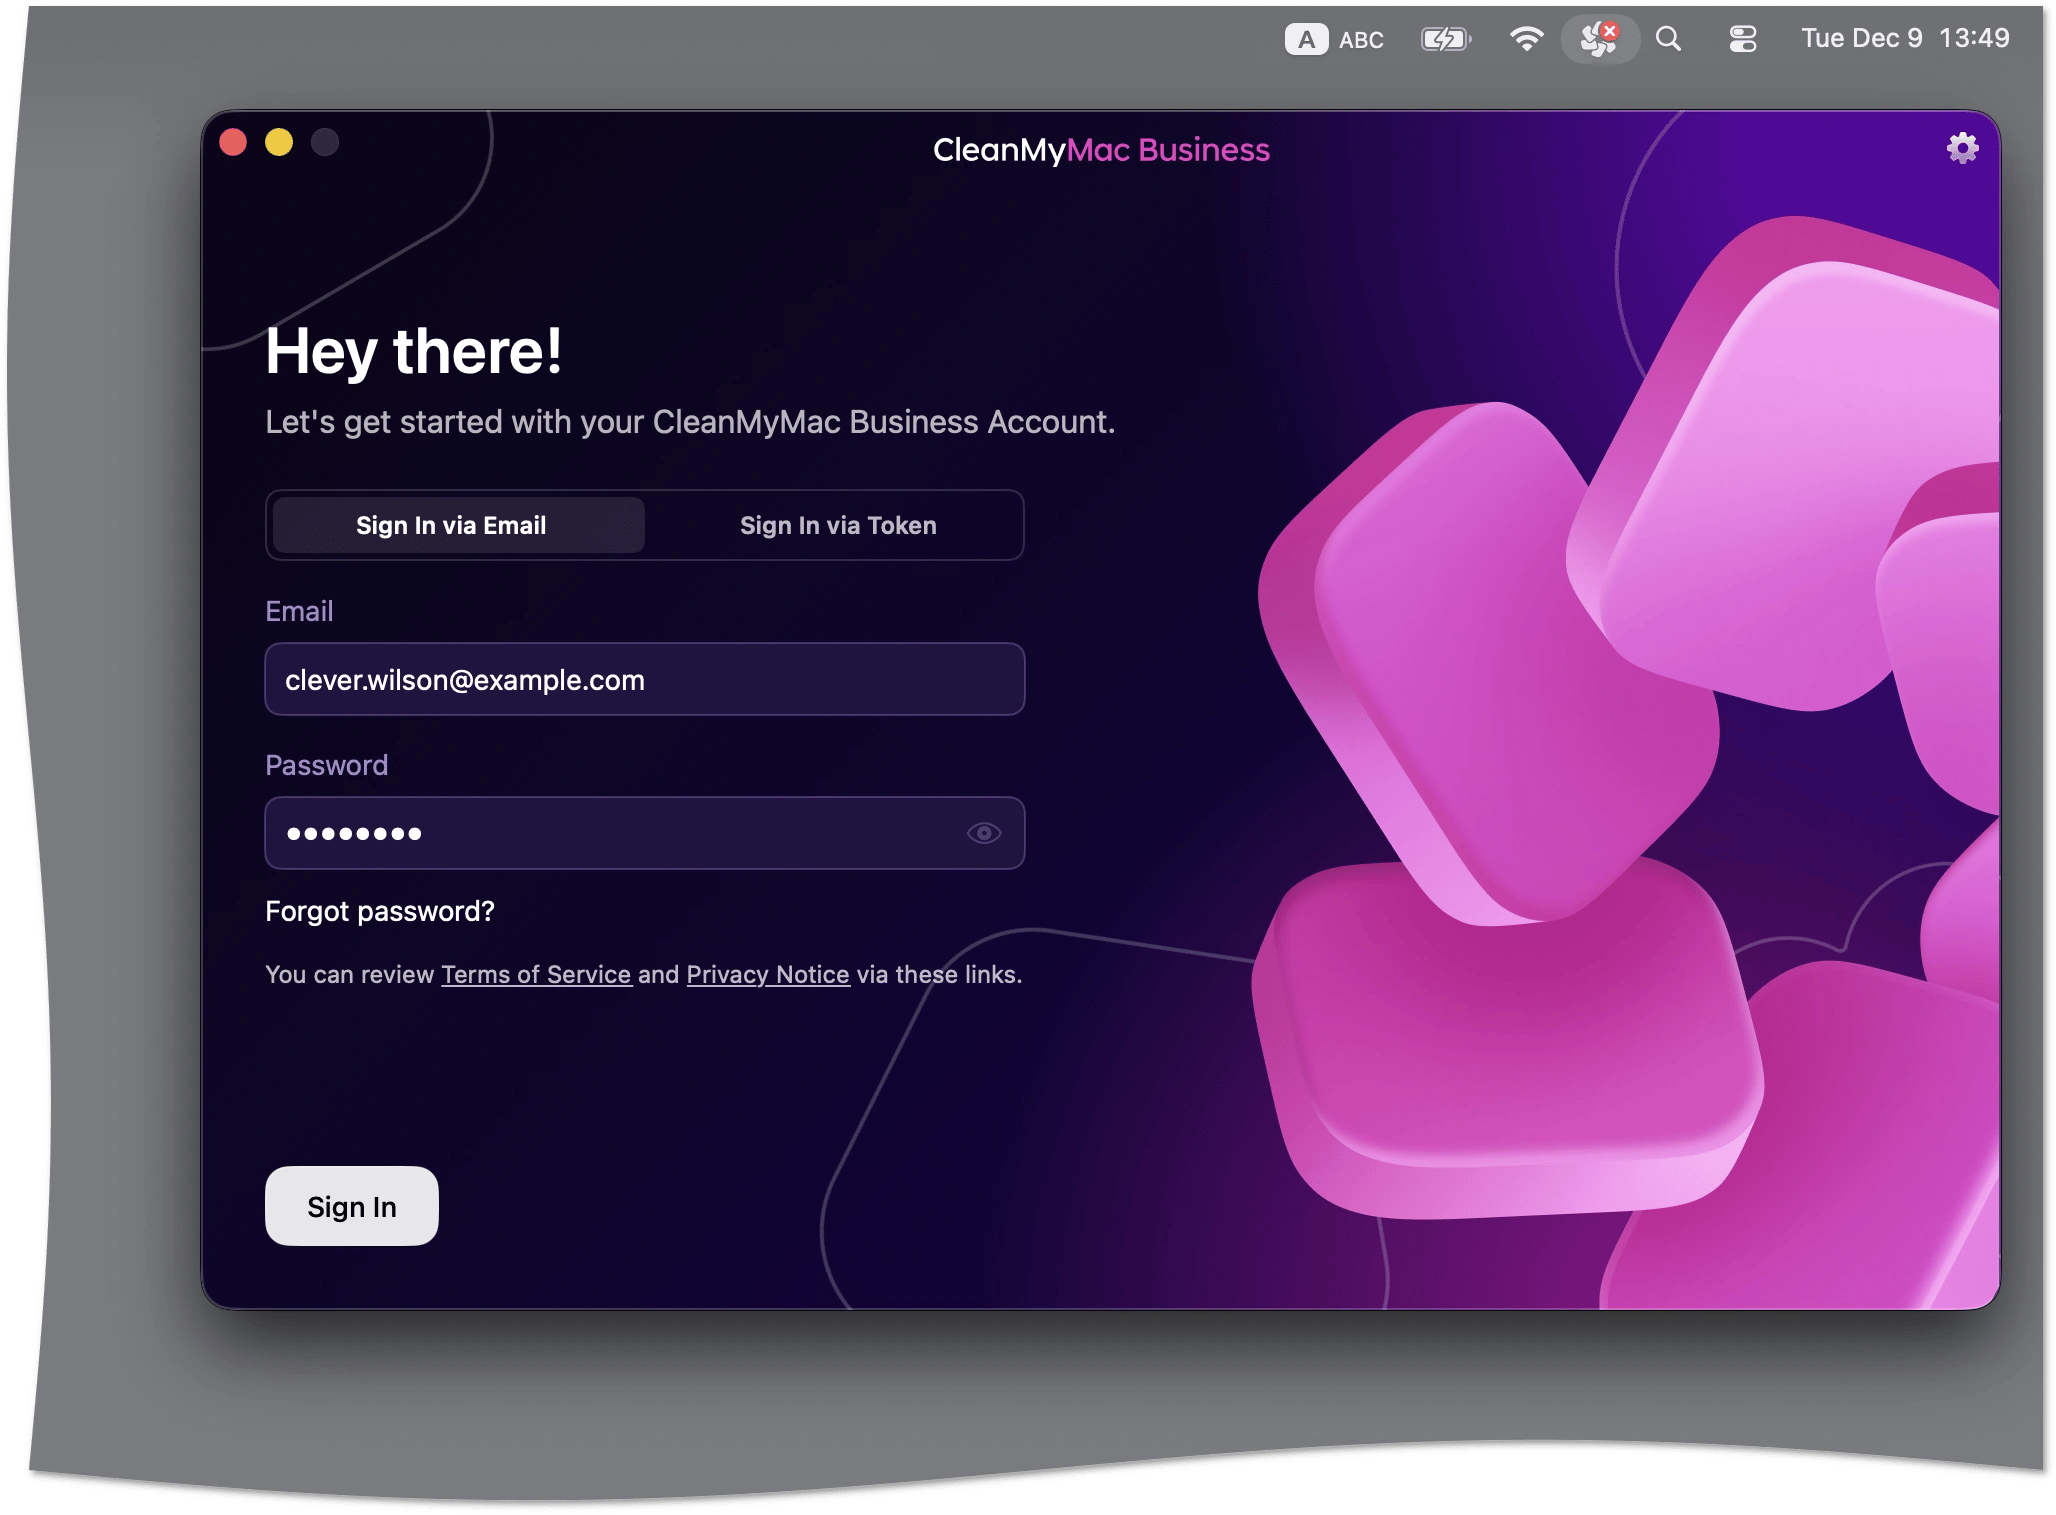Click the ABC input source indicator
Image resolution: width=2056 pixels, height=1515 pixels.
(1361, 38)
